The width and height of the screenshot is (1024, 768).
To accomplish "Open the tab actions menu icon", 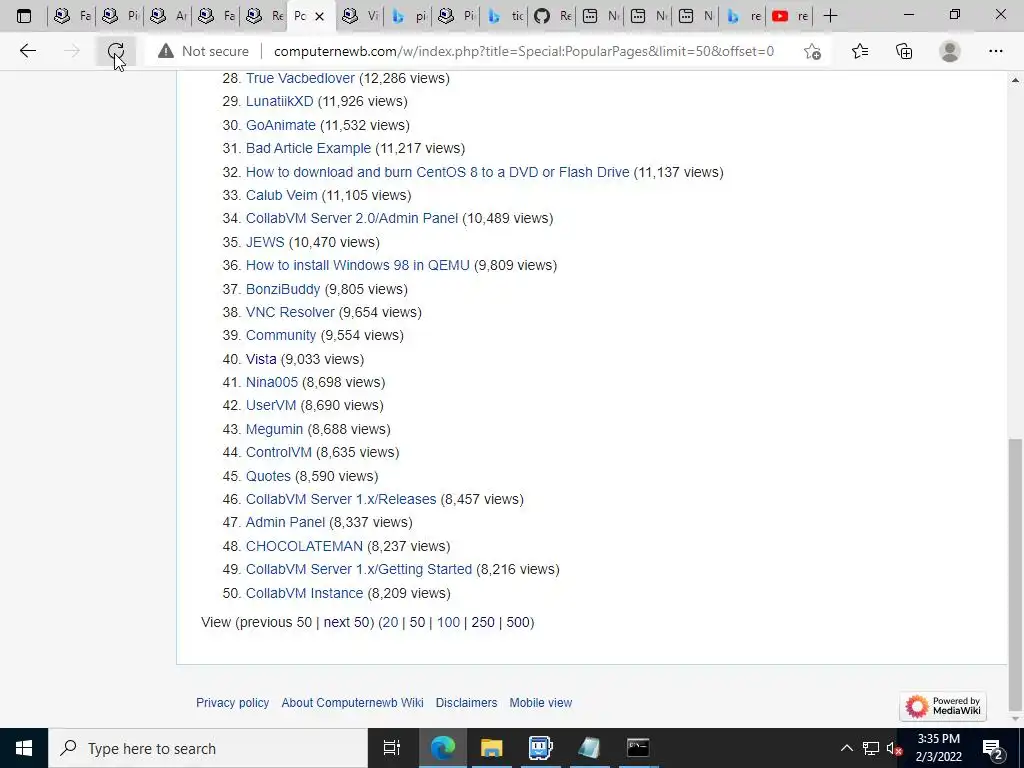I will (x=24, y=16).
